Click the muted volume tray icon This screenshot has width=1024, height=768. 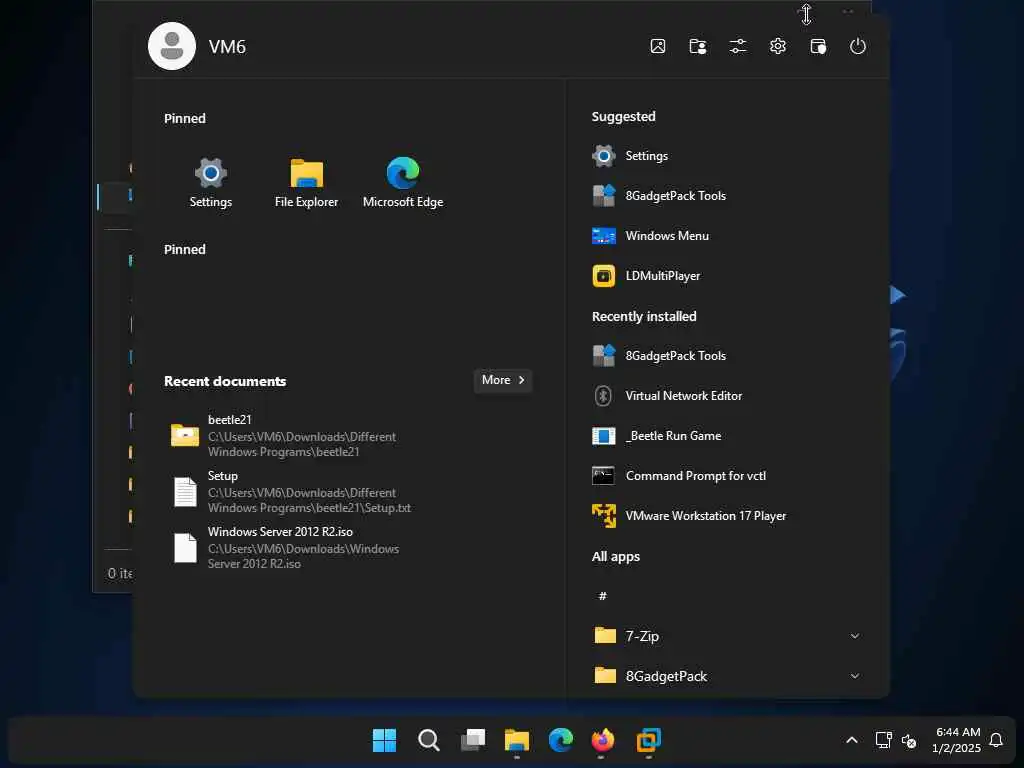[x=908, y=740]
